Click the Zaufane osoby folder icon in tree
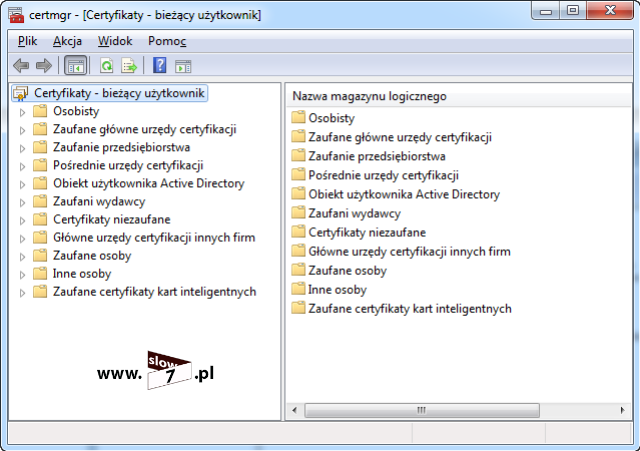This screenshot has height=451, width=640. click(x=40, y=255)
